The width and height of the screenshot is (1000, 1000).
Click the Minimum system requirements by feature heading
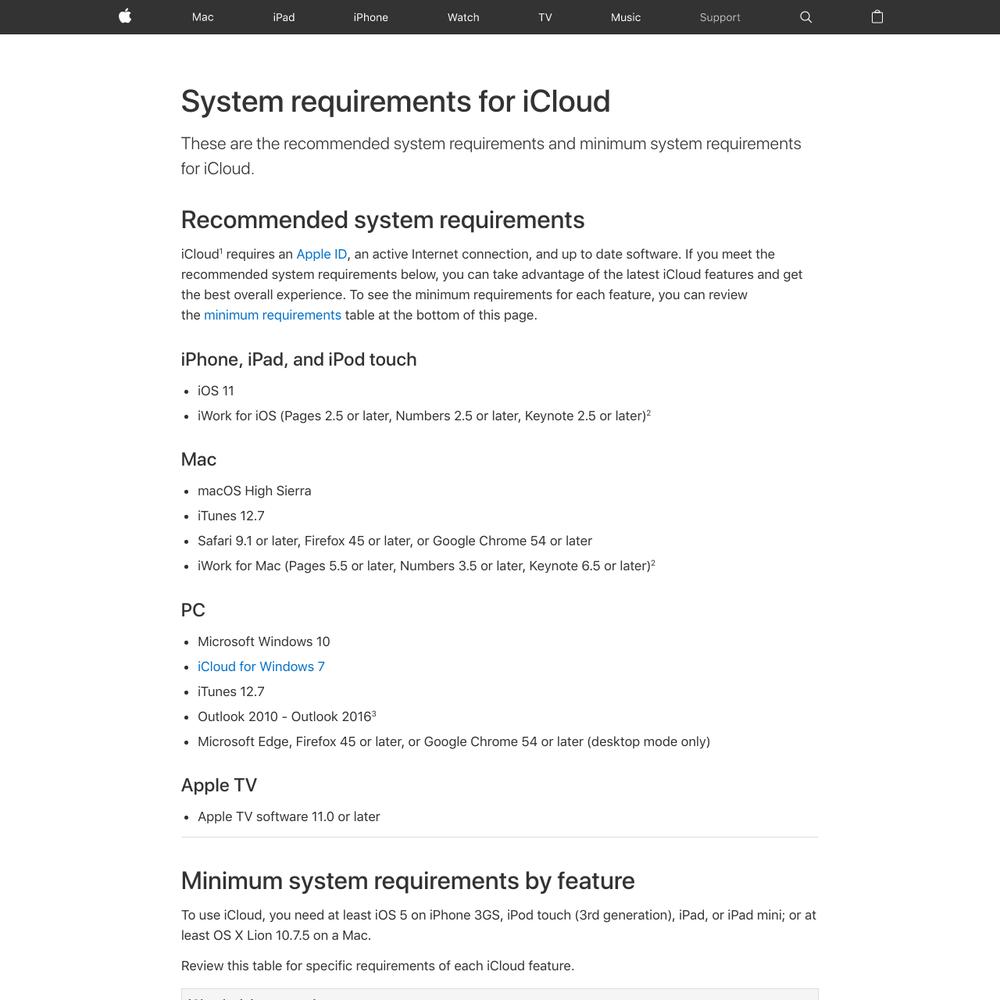pos(408,881)
